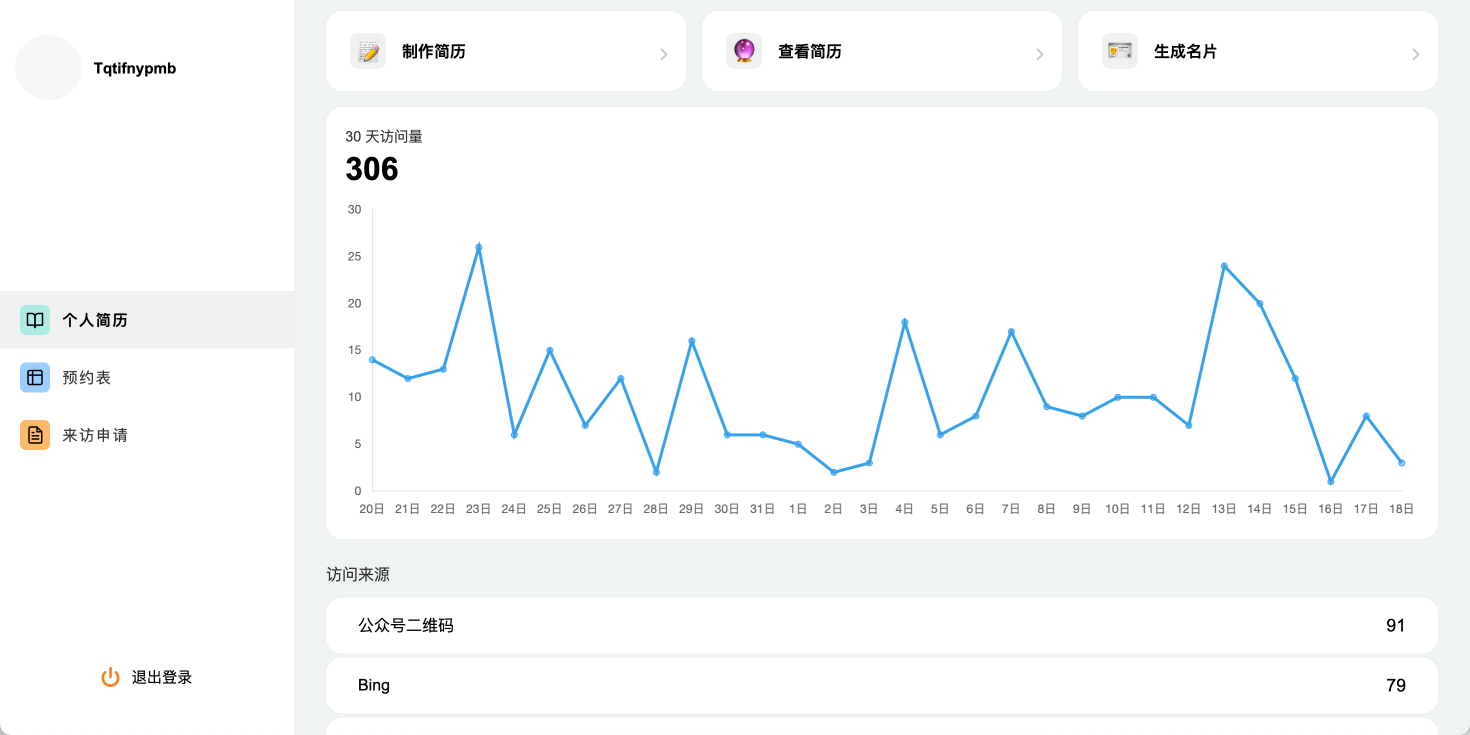This screenshot has height=735, width=1470.
Task: Click the 退出登录 logout button
Action: pos(147,677)
